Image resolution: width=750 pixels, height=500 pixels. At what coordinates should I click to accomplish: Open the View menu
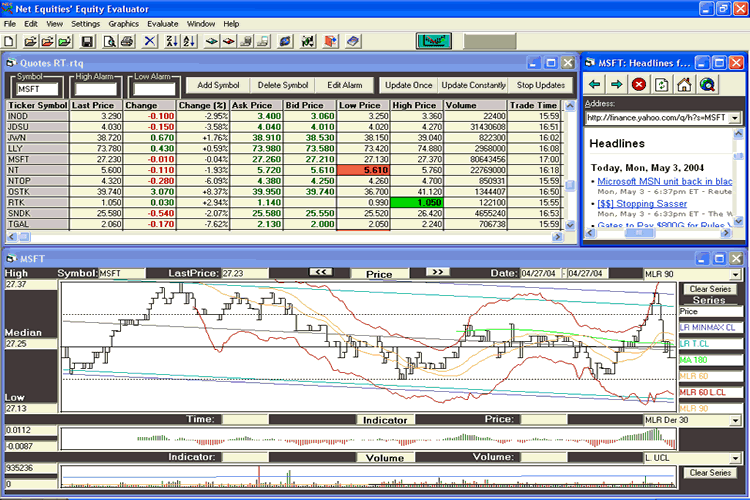pyautogui.click(x=54, y=23)
